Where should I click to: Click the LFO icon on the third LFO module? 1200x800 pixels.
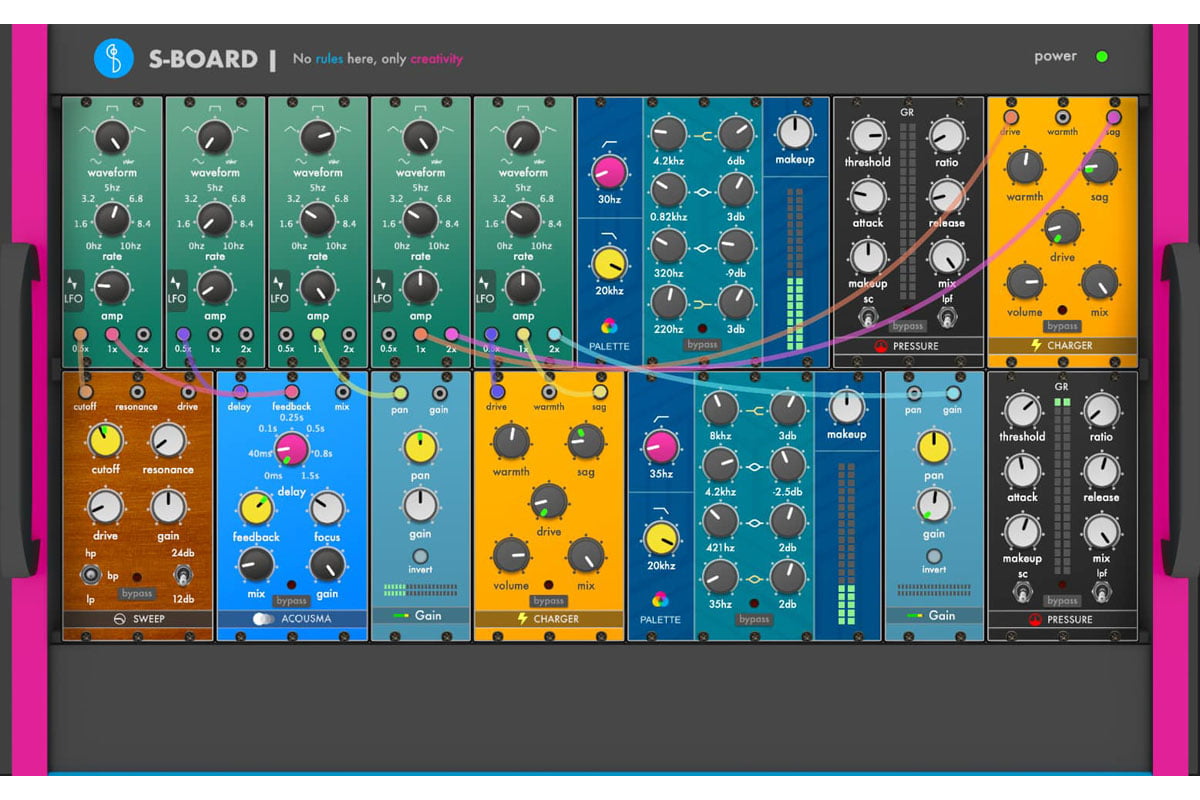(280, 285)
